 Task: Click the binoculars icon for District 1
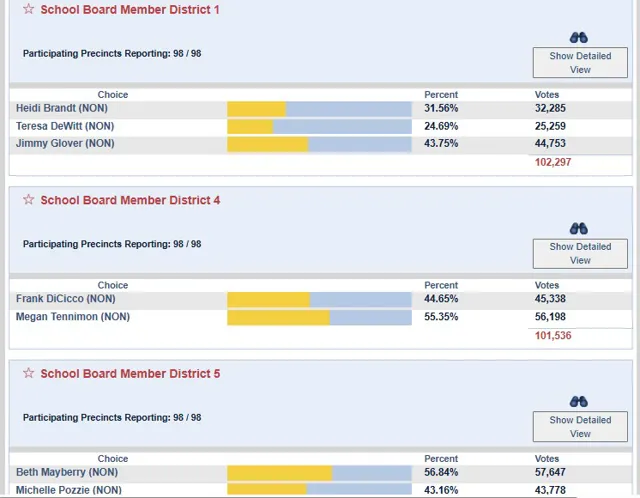coord(579,38)
